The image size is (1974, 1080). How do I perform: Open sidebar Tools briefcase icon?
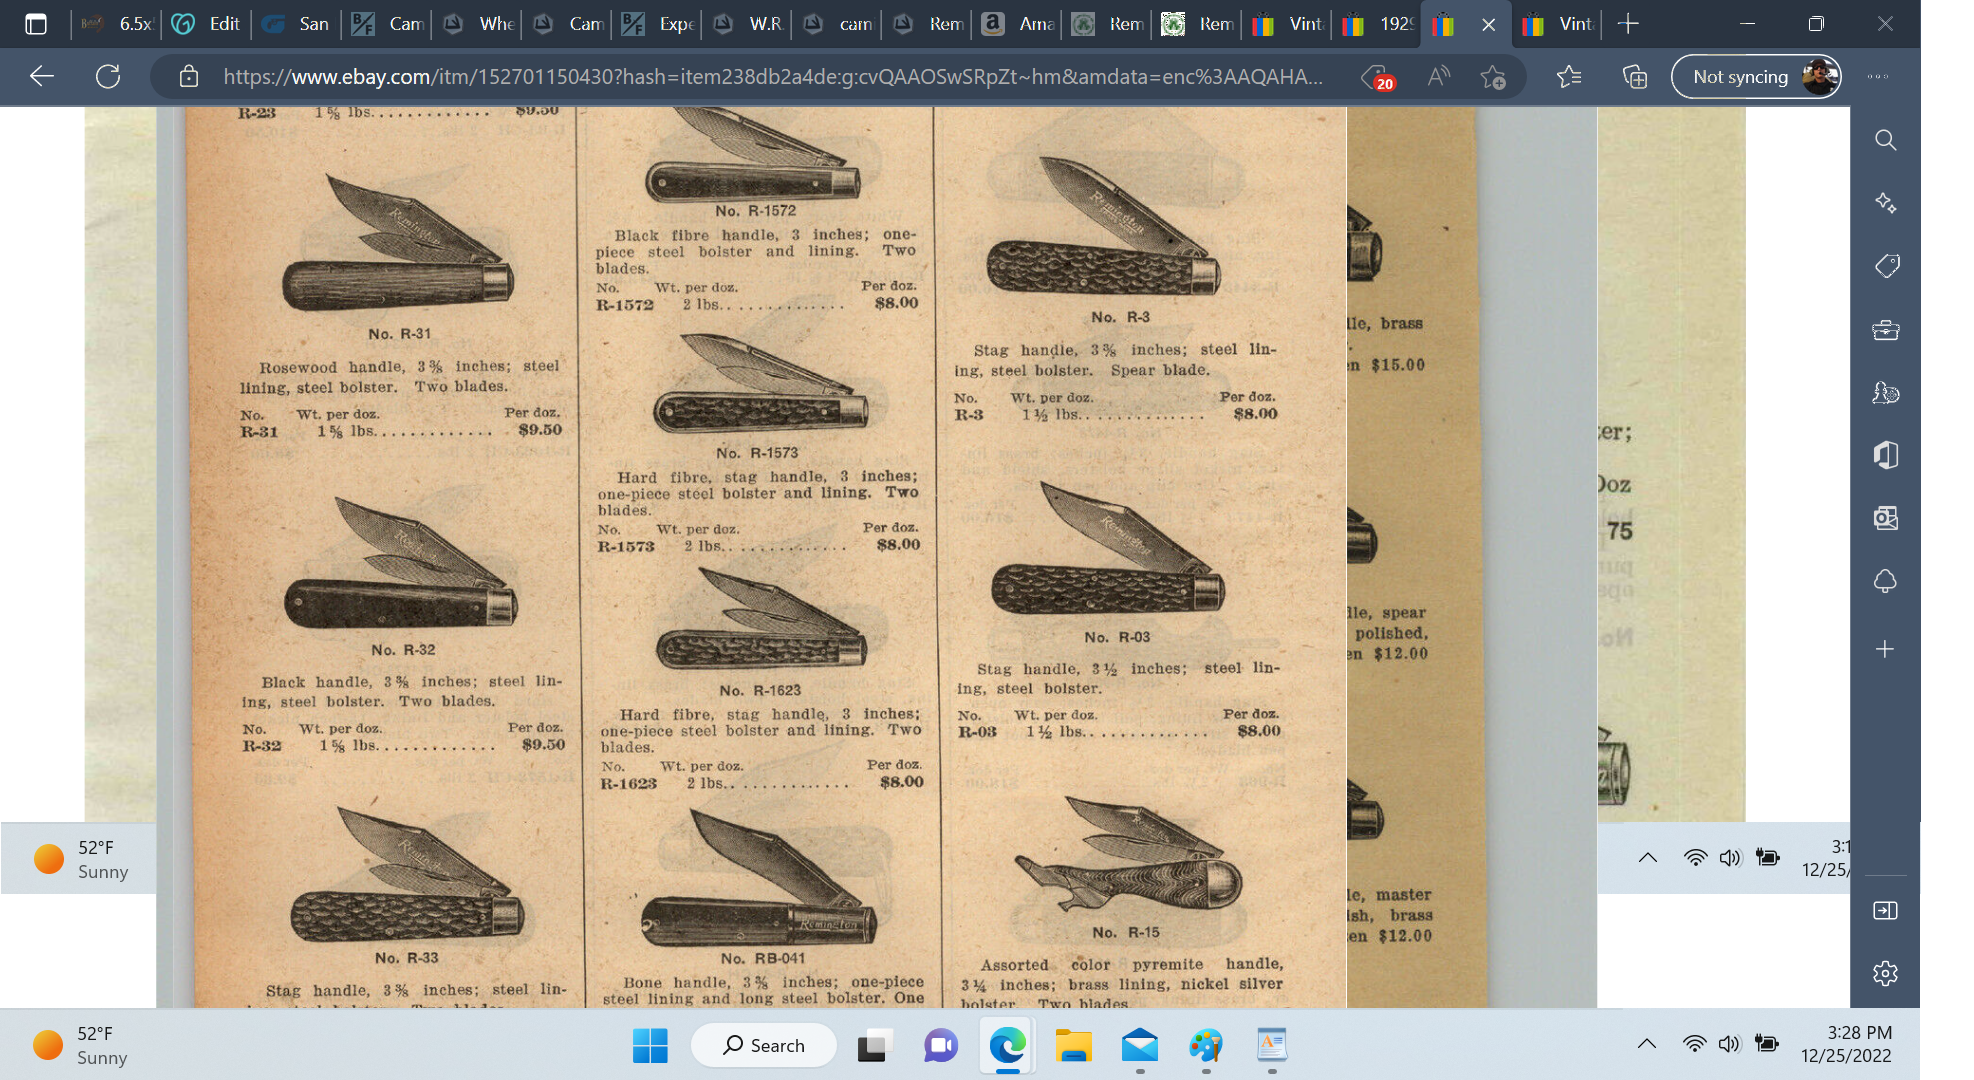click(1885, 330)
